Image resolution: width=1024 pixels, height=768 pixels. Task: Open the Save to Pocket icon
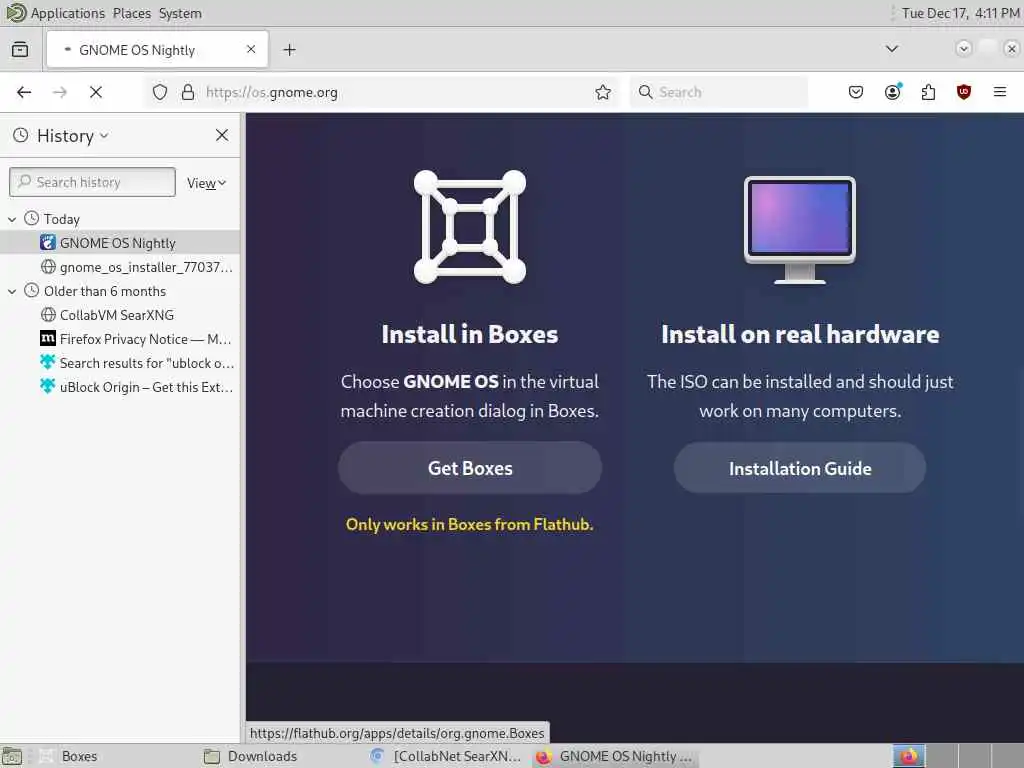coord(856,92)
